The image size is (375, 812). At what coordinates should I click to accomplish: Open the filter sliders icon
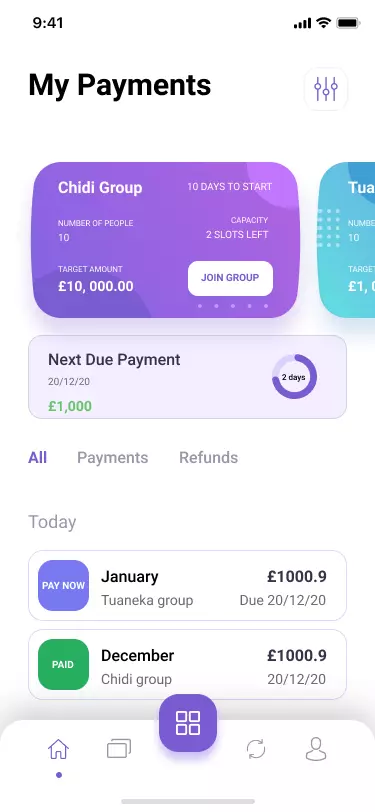click(x=326, y=89)
